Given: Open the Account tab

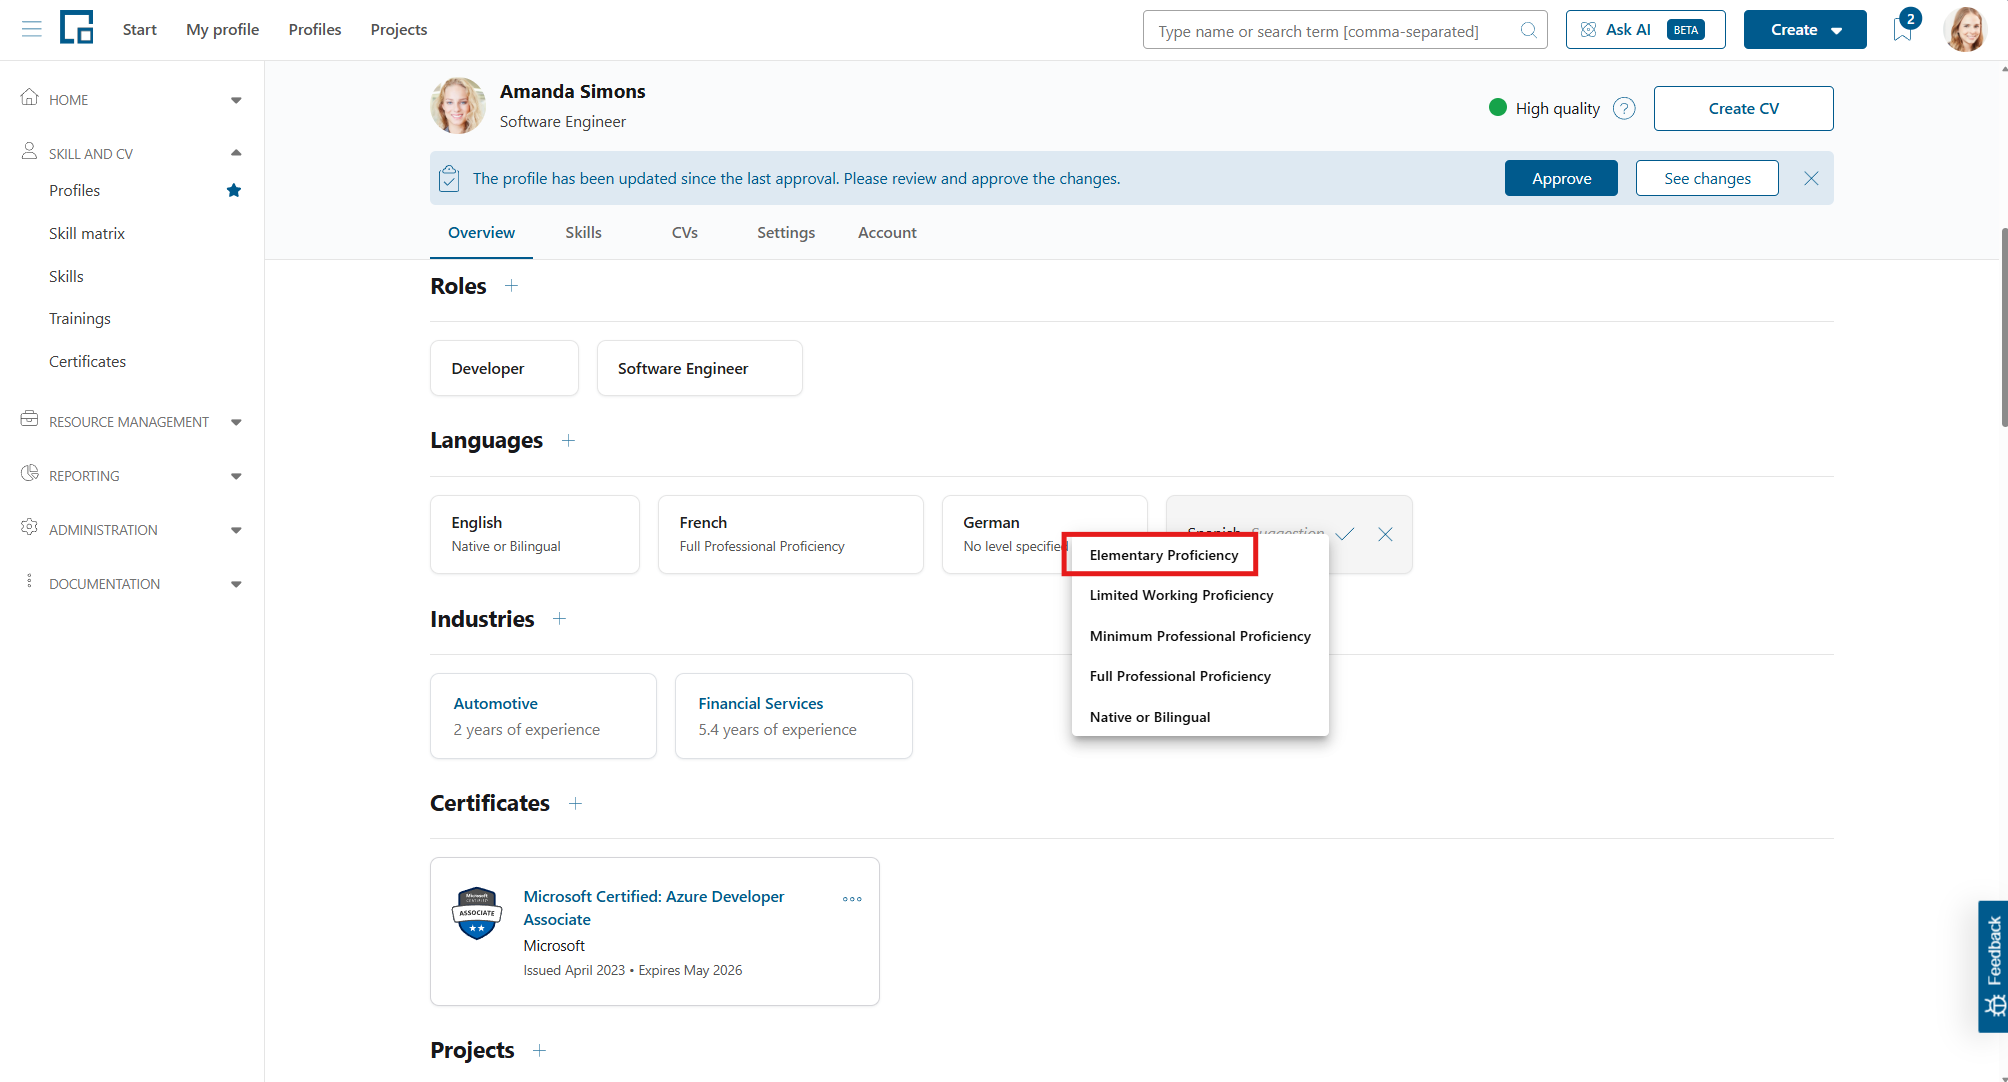Looking at the screenshot, I should click(x=887, y=232).
